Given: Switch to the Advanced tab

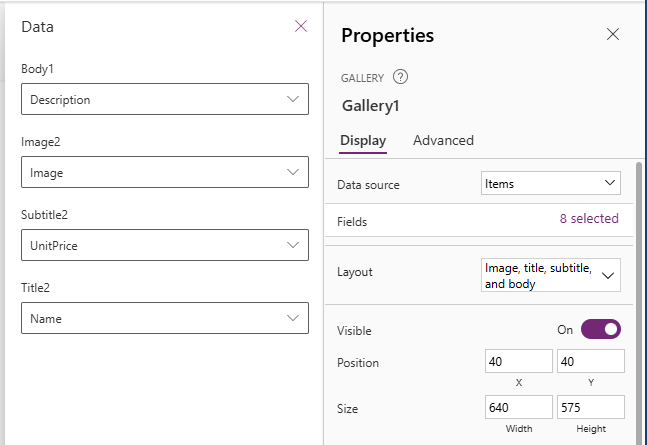Looking at the screenshot, I should pos(443,141).
